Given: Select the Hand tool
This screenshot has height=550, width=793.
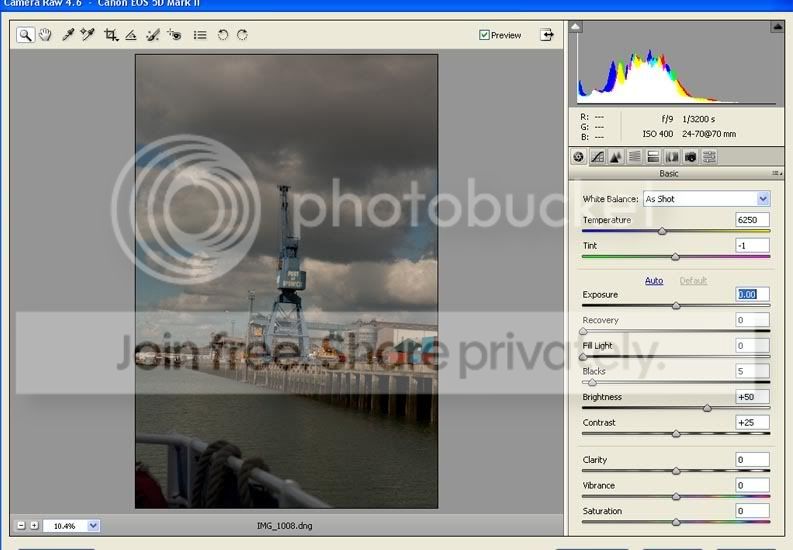Looking at the screenshot, I should (x=45, y=35).
